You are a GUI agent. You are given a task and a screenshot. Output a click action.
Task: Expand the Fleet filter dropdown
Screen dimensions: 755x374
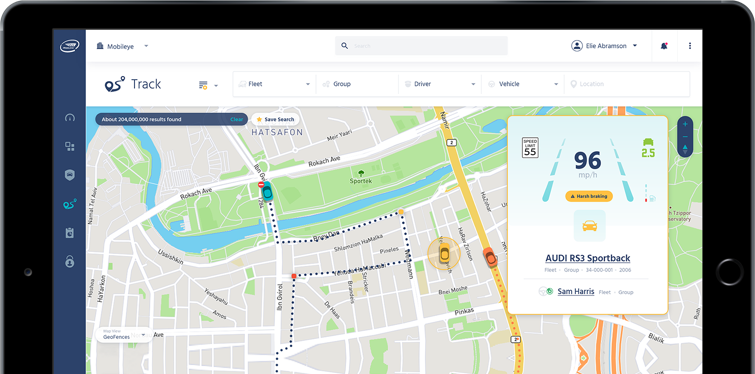click(x=274, y=84)
